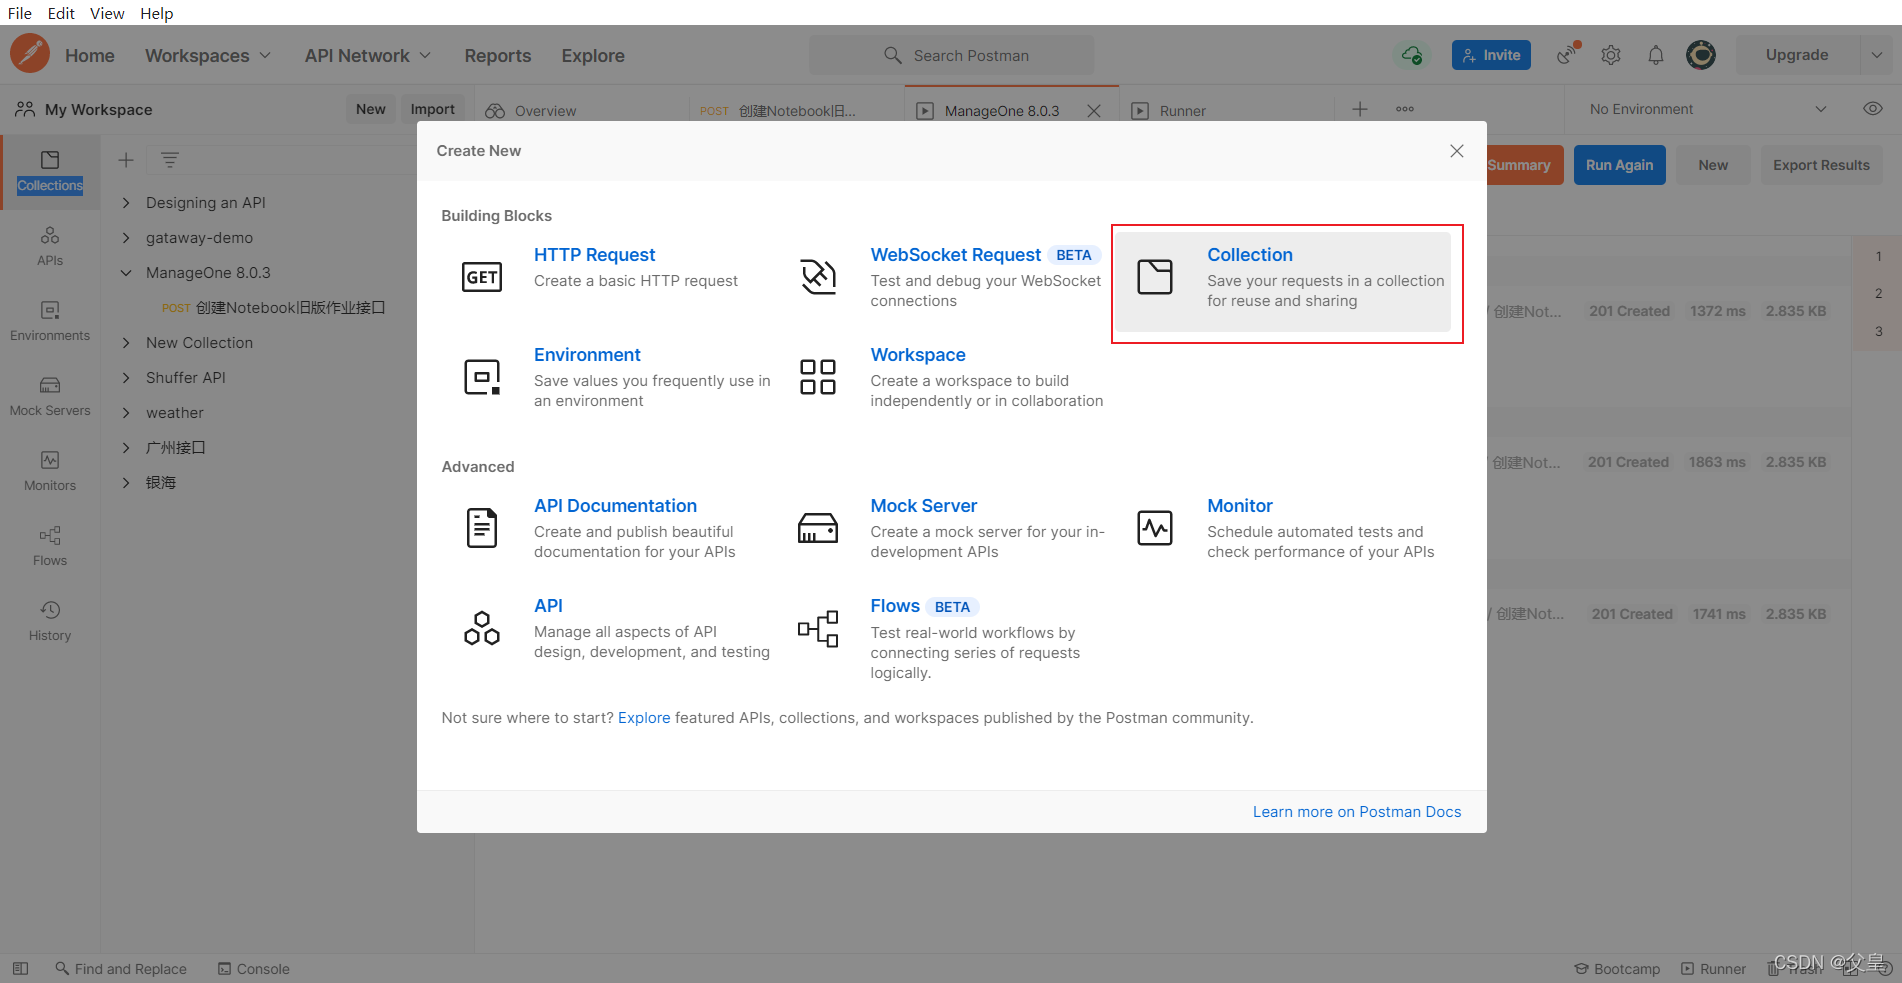
Task: Switch to the ManageOne 8.0.3 tab
Action: point(1002,110)
